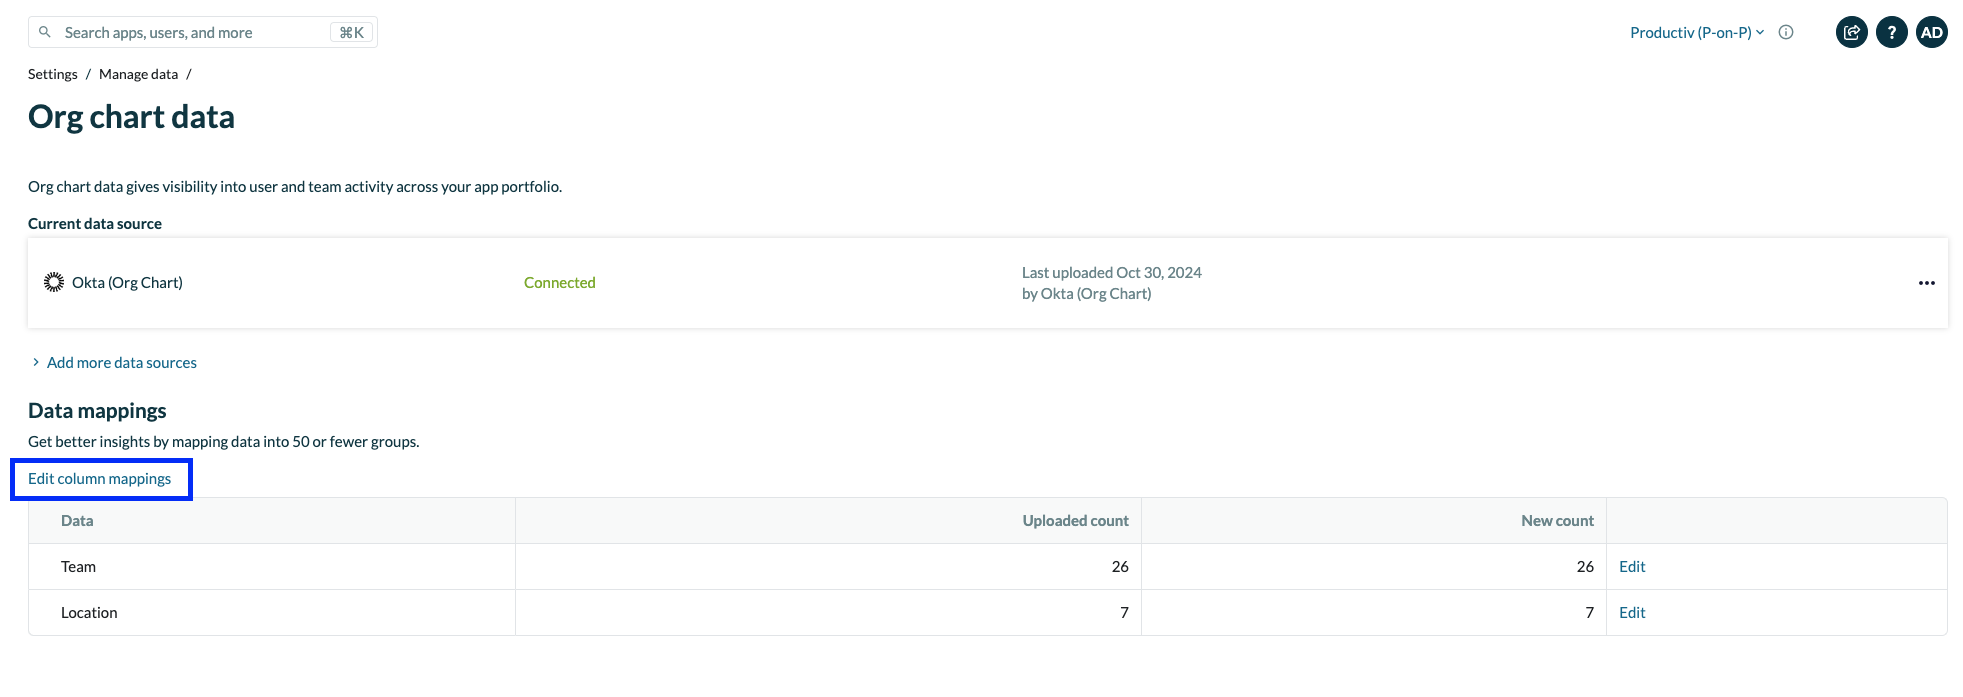Click the Okta (Org Chart) logo icon
The image size is (1963, 697).
tap(53, 282)
